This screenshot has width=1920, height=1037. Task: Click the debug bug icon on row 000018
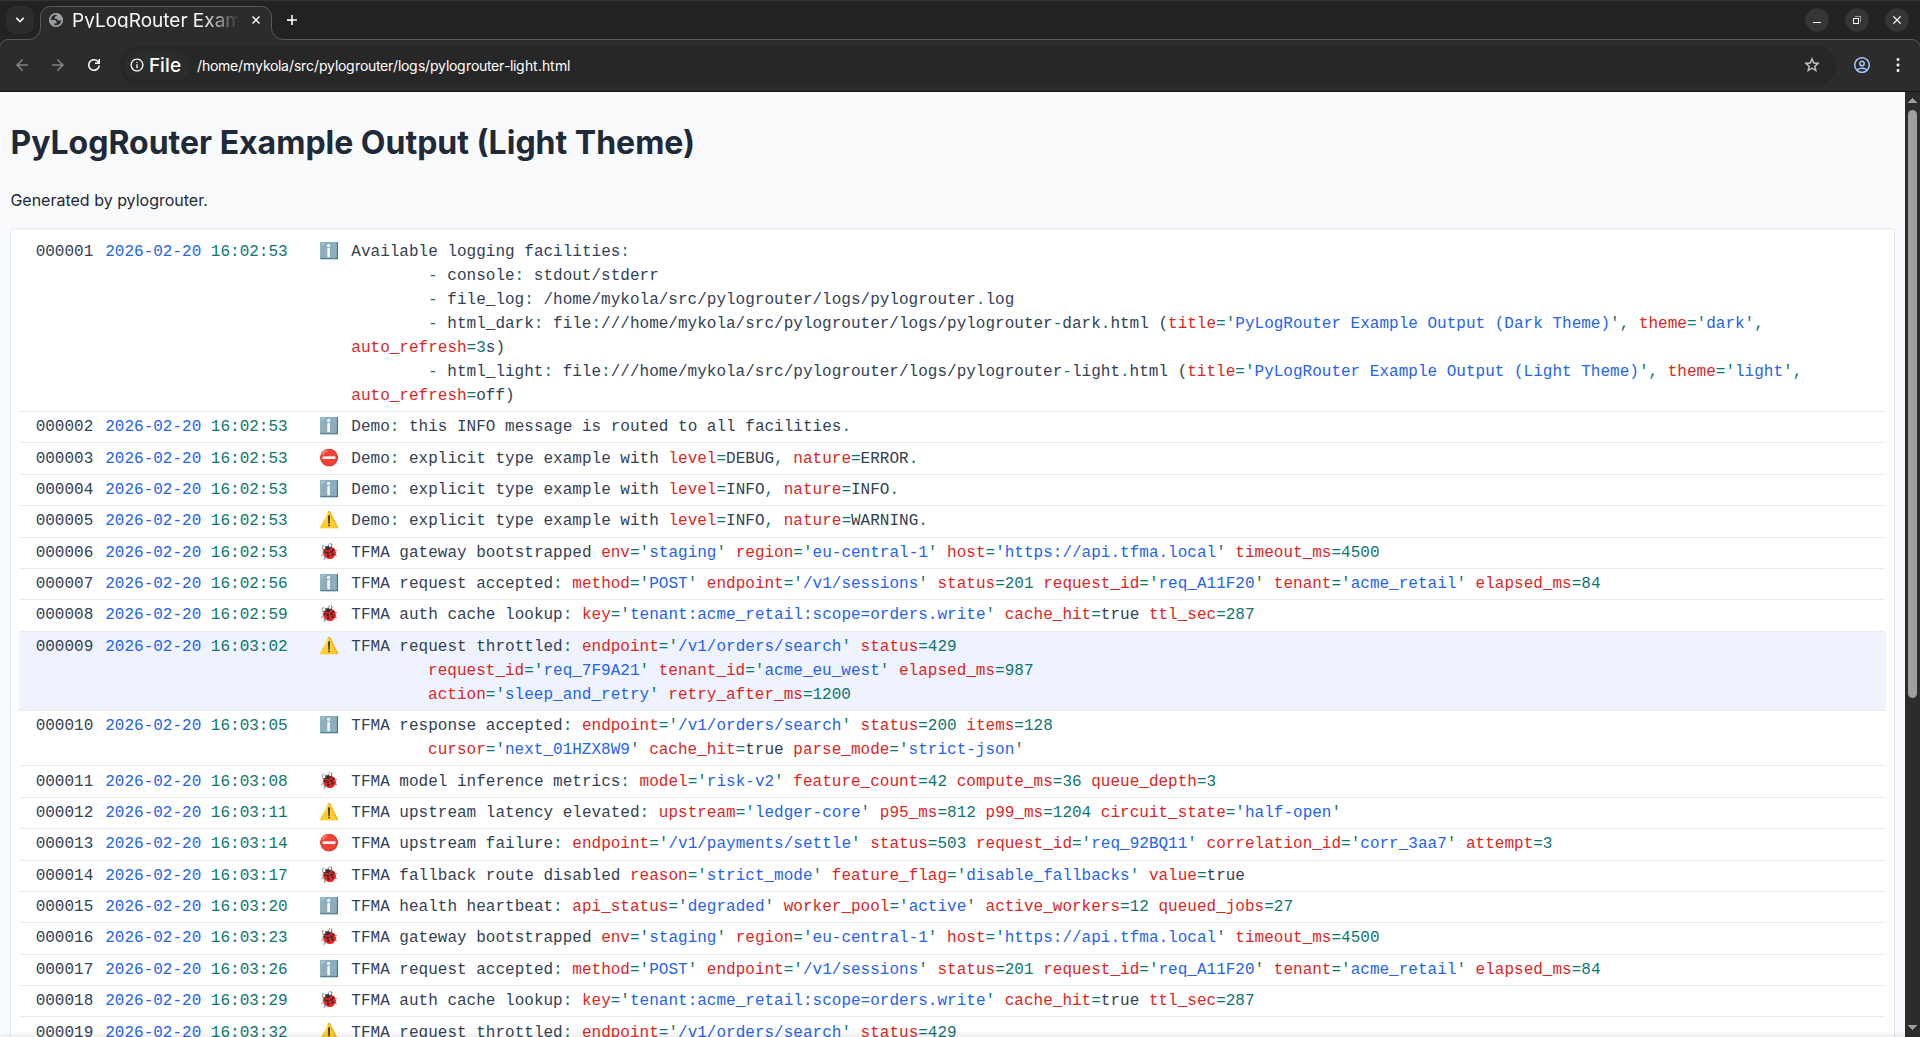coord(328,1000)
